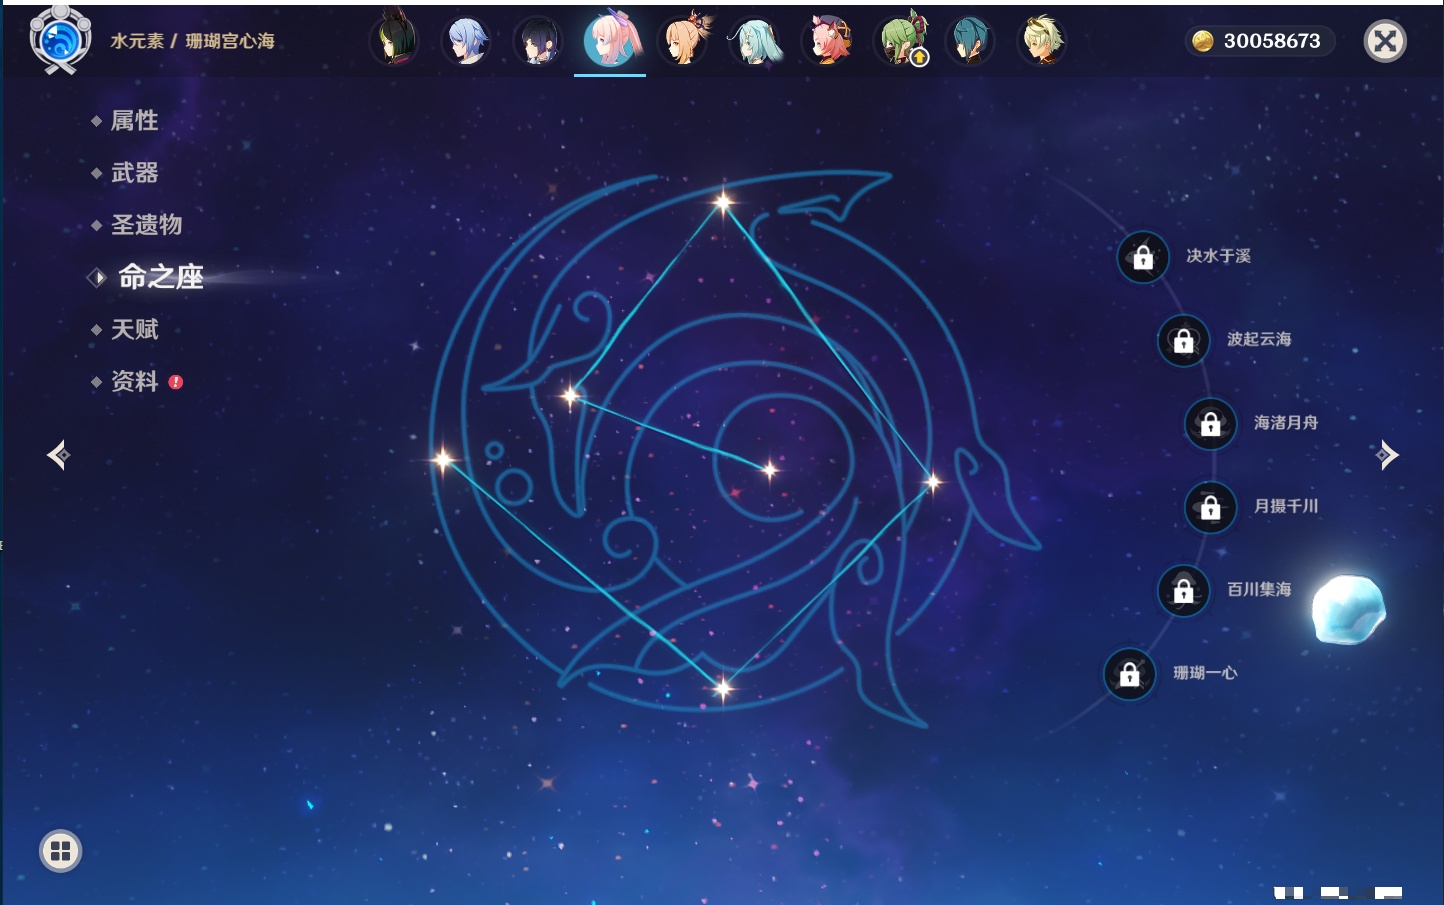Viewport: 1444px width, 905px height.
Task: Open constellation label 海渚月舟
Action: tap(1286, 423)
